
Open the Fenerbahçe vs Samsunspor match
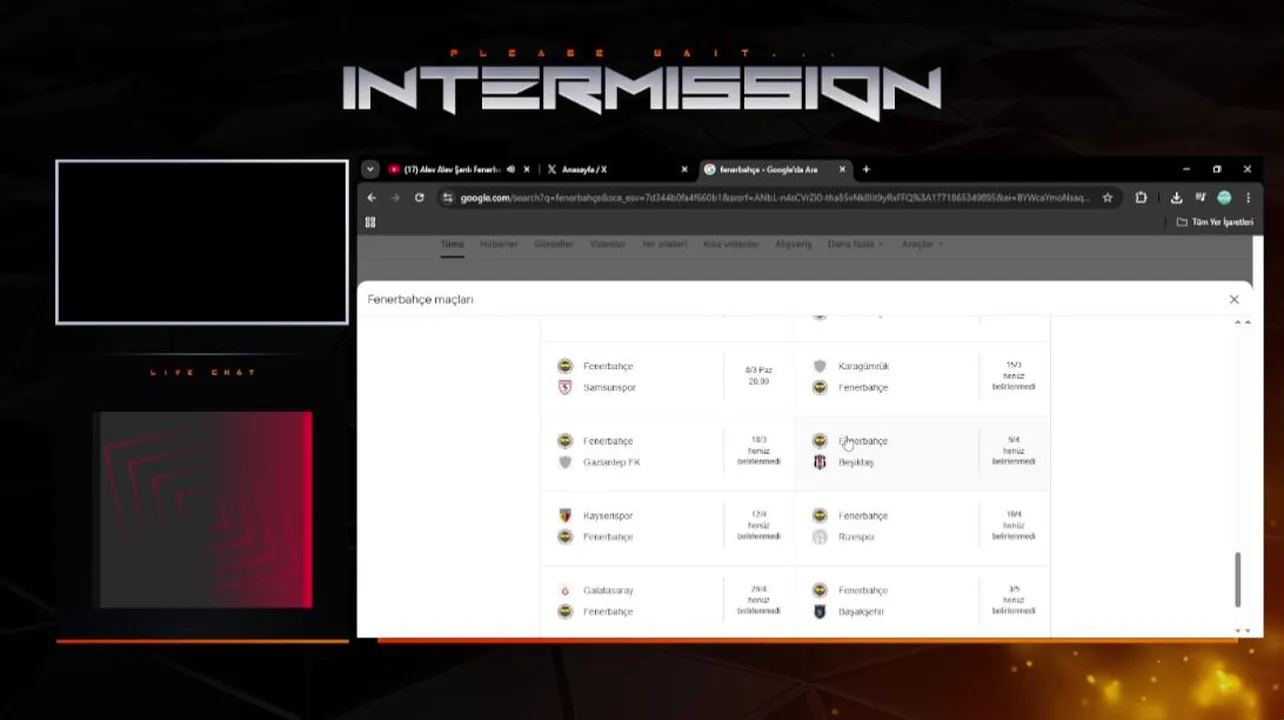[x=667, y=377]
